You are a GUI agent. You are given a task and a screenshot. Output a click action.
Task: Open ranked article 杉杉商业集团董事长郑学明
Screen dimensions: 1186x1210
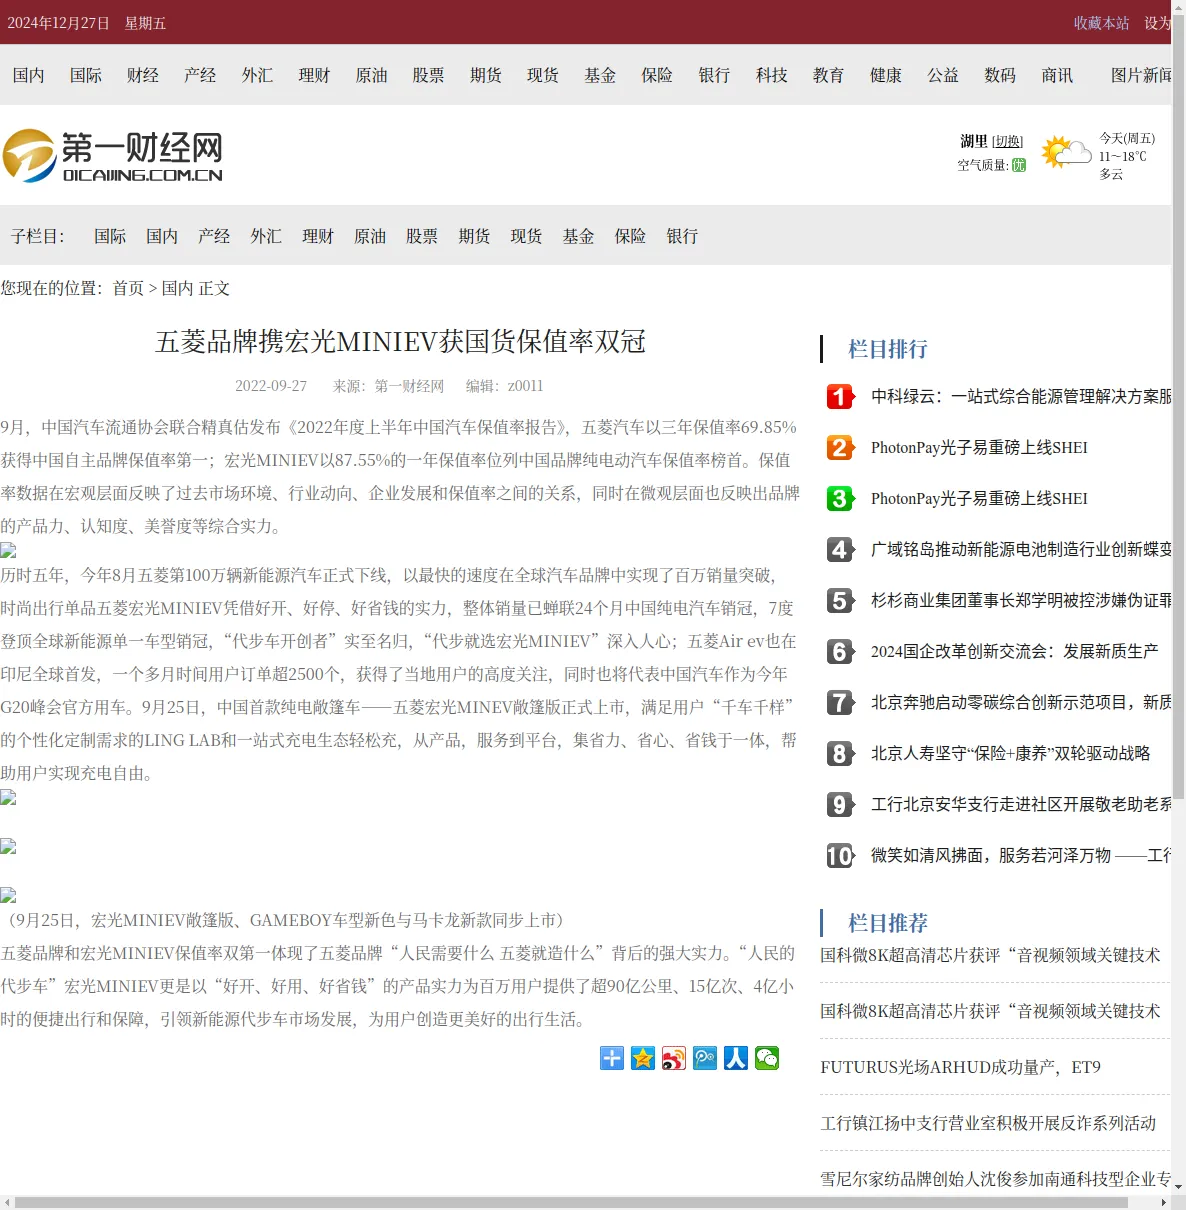click(1021, 601)
